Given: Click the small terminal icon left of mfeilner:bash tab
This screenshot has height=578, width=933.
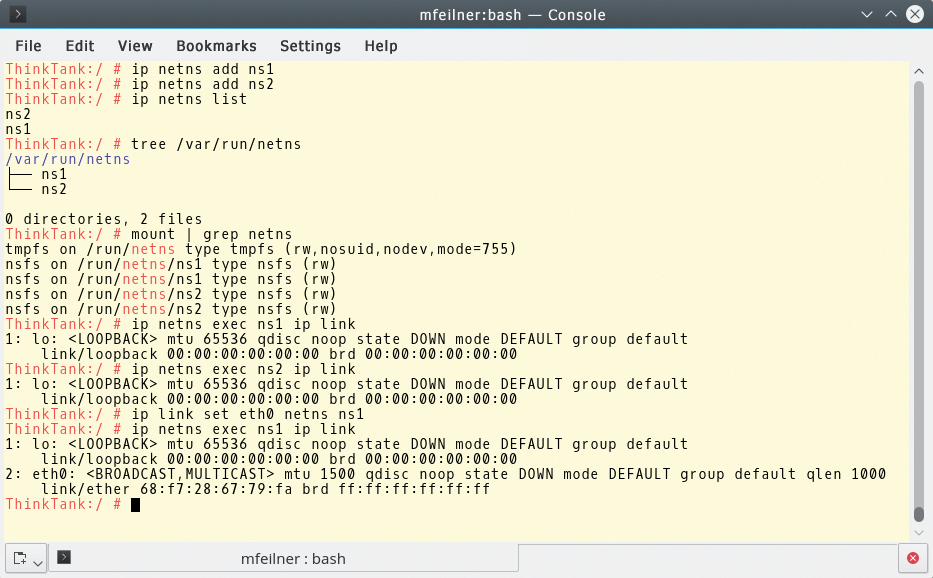Looking at the screenshot, I should point(64,558).
